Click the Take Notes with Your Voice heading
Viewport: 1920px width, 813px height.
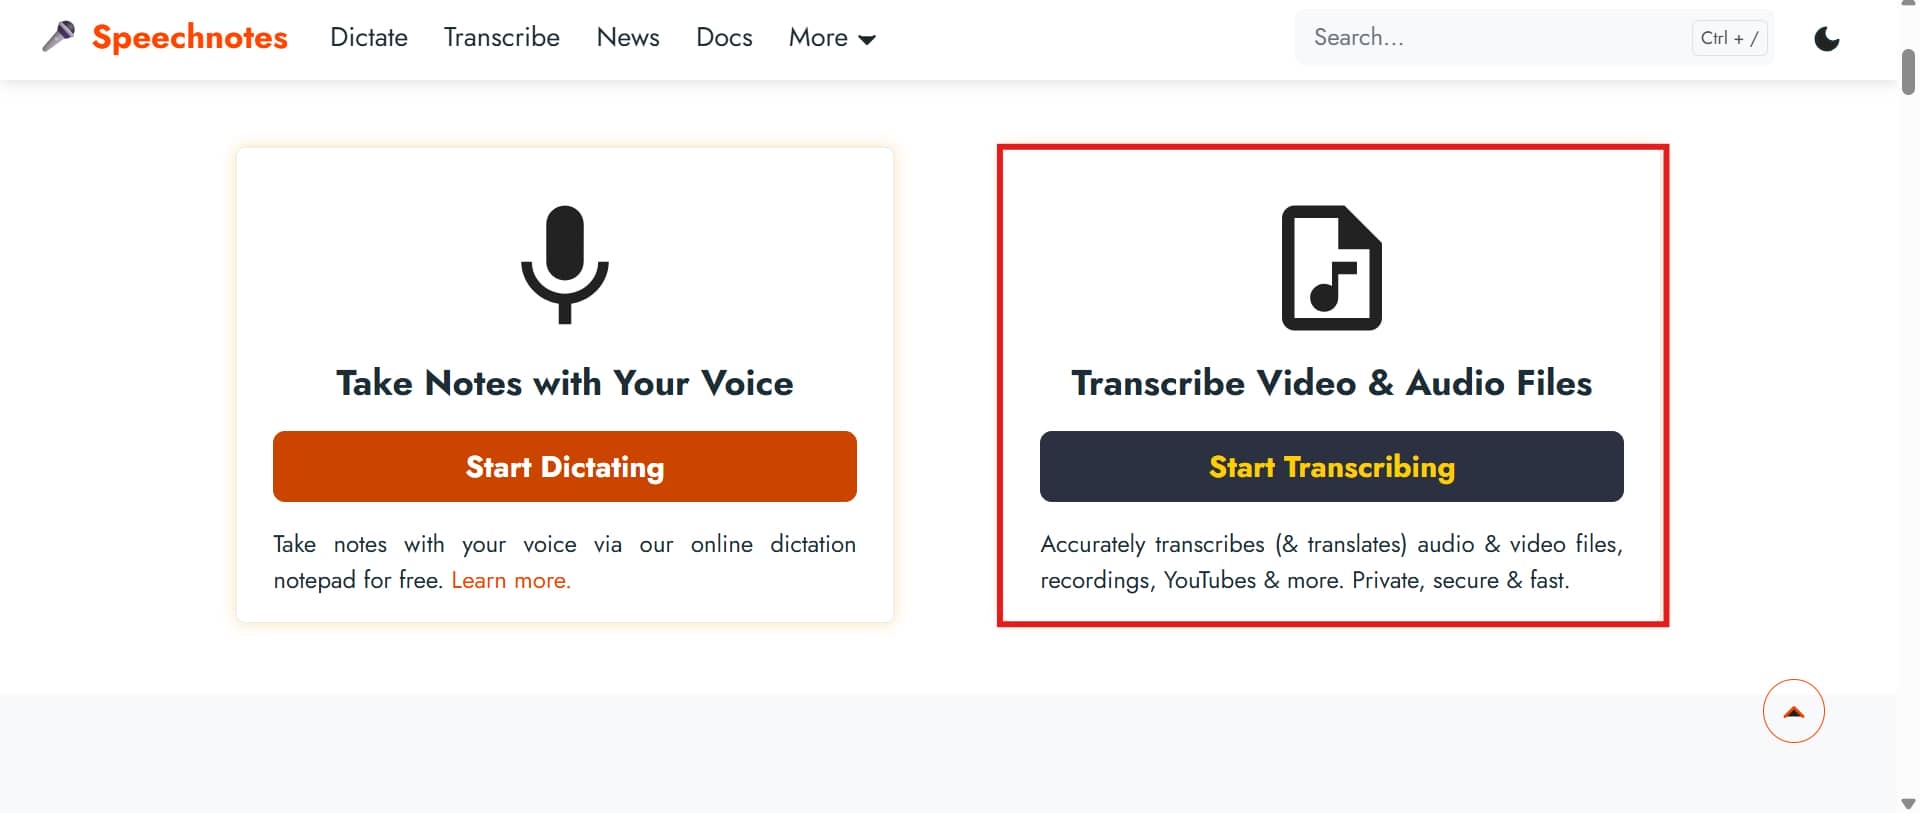click(x=565, y=383)
